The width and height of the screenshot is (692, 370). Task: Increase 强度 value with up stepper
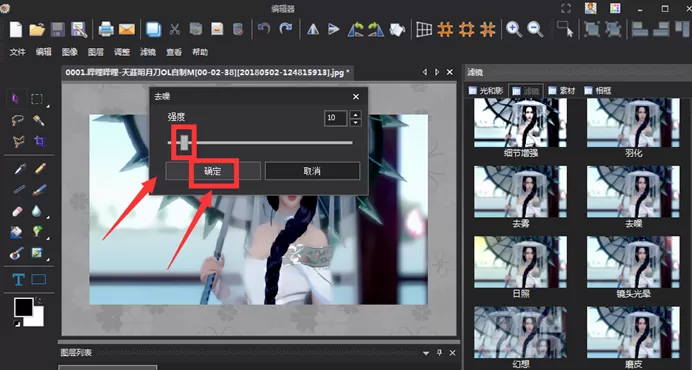355,114
